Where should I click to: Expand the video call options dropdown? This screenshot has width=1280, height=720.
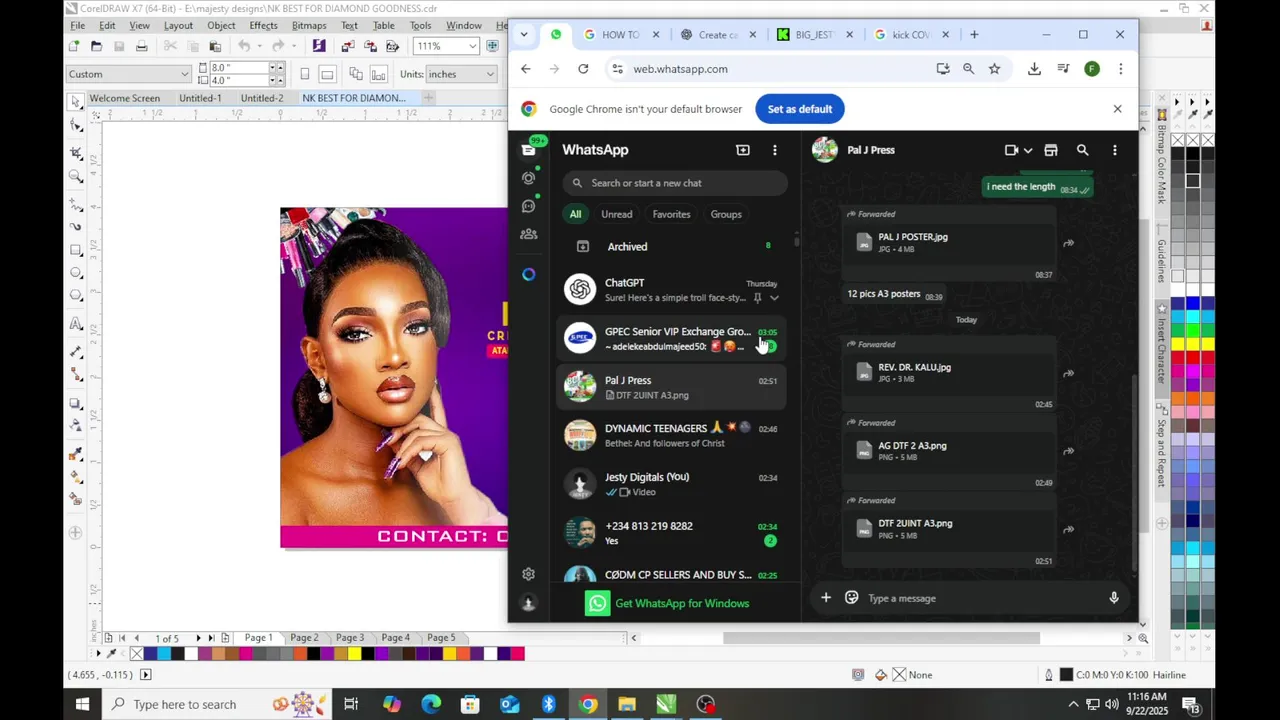pyautogui.click(x=1028, y=151)
